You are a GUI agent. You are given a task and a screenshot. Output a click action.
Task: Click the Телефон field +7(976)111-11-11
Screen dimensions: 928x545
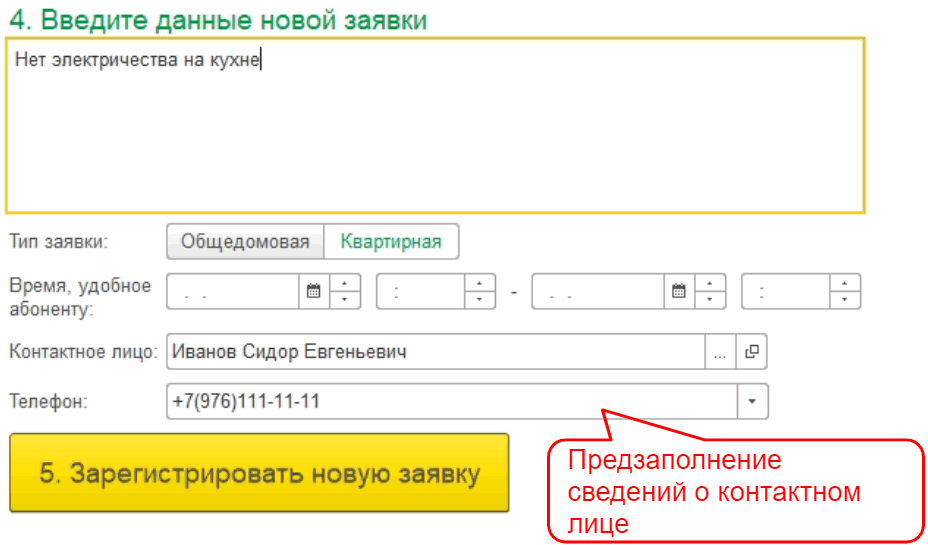coord(452,402)
